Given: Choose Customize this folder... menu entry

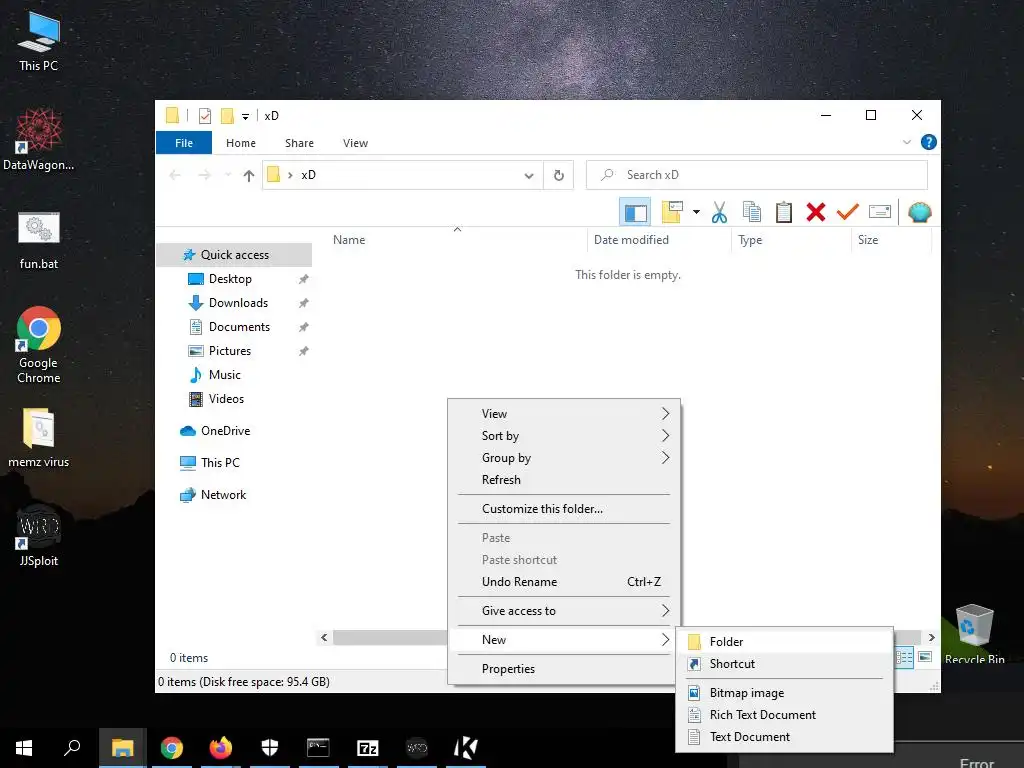Looking at the screenshot, I should pos(564,509).
